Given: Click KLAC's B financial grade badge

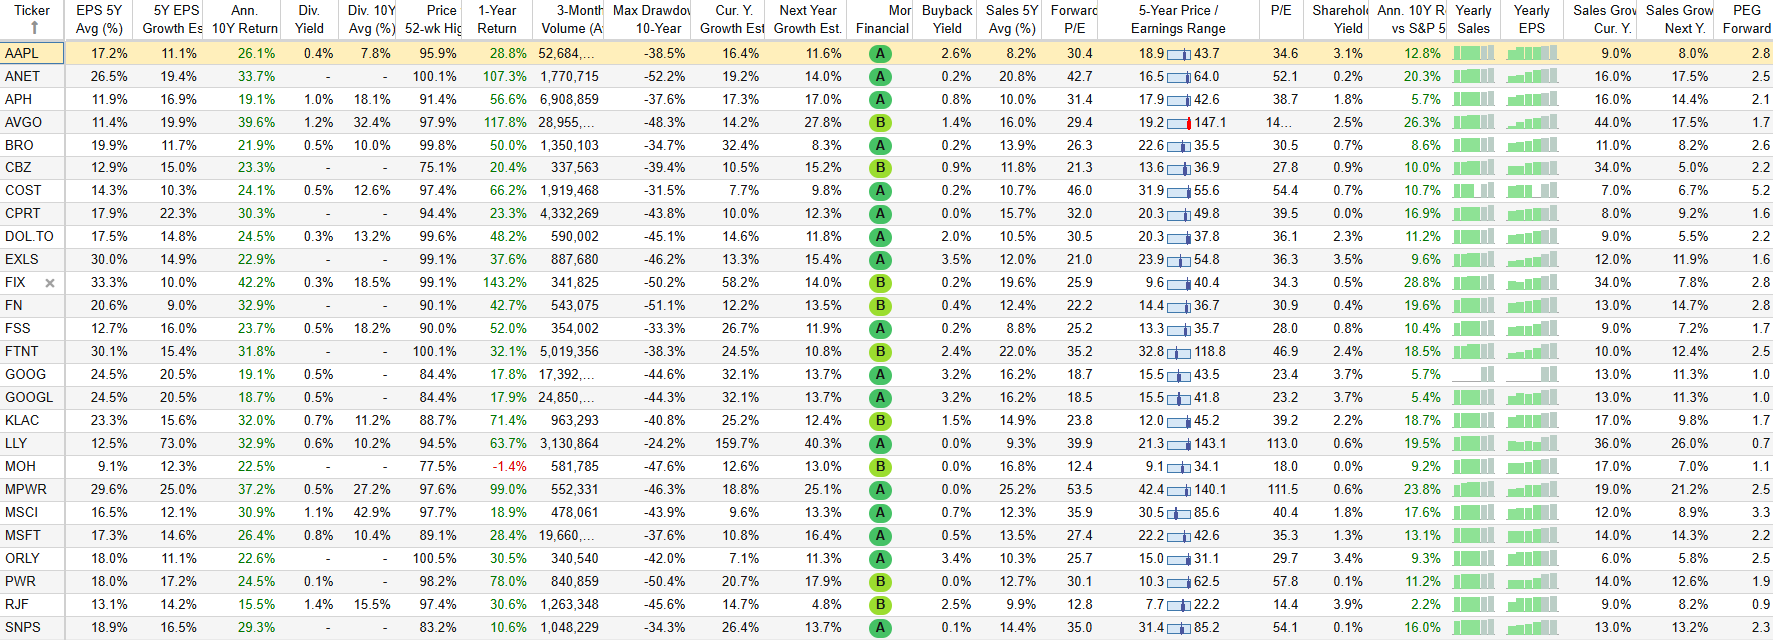Looking at the screenshot, I should (x=880, y=421).
